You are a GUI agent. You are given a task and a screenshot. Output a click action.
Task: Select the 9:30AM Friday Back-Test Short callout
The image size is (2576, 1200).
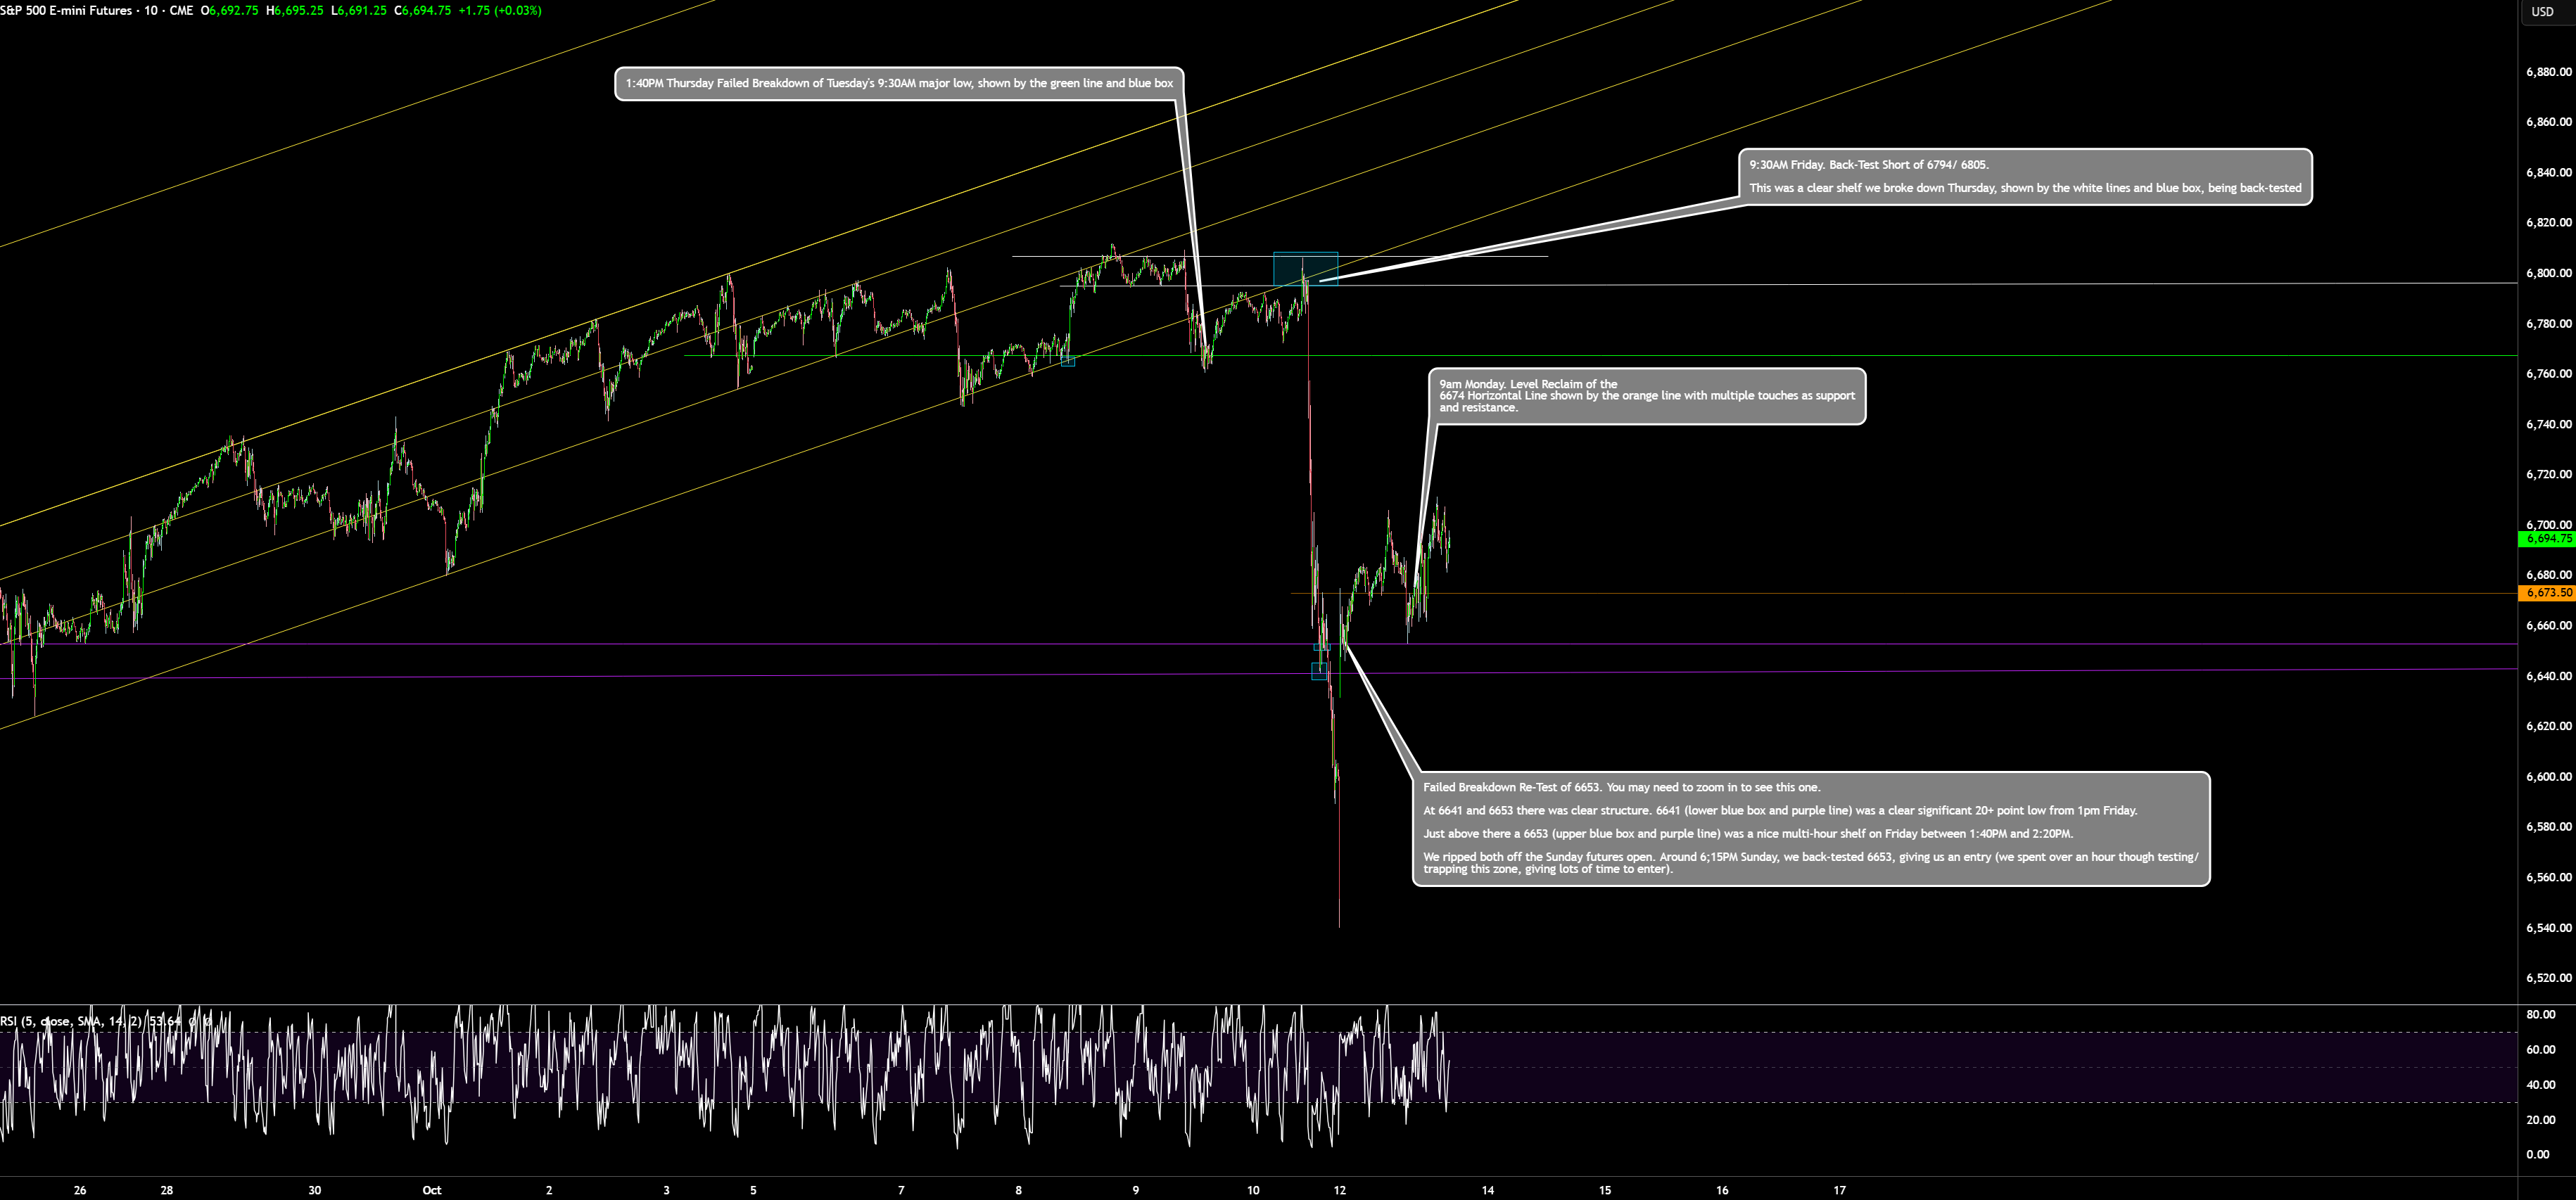pos(2024,177)
